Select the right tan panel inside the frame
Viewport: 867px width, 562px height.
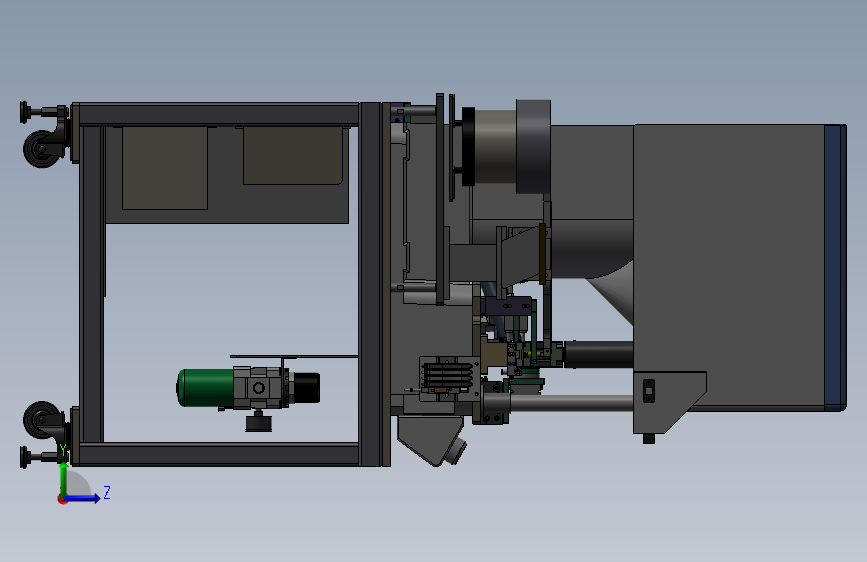coord(293,155)
